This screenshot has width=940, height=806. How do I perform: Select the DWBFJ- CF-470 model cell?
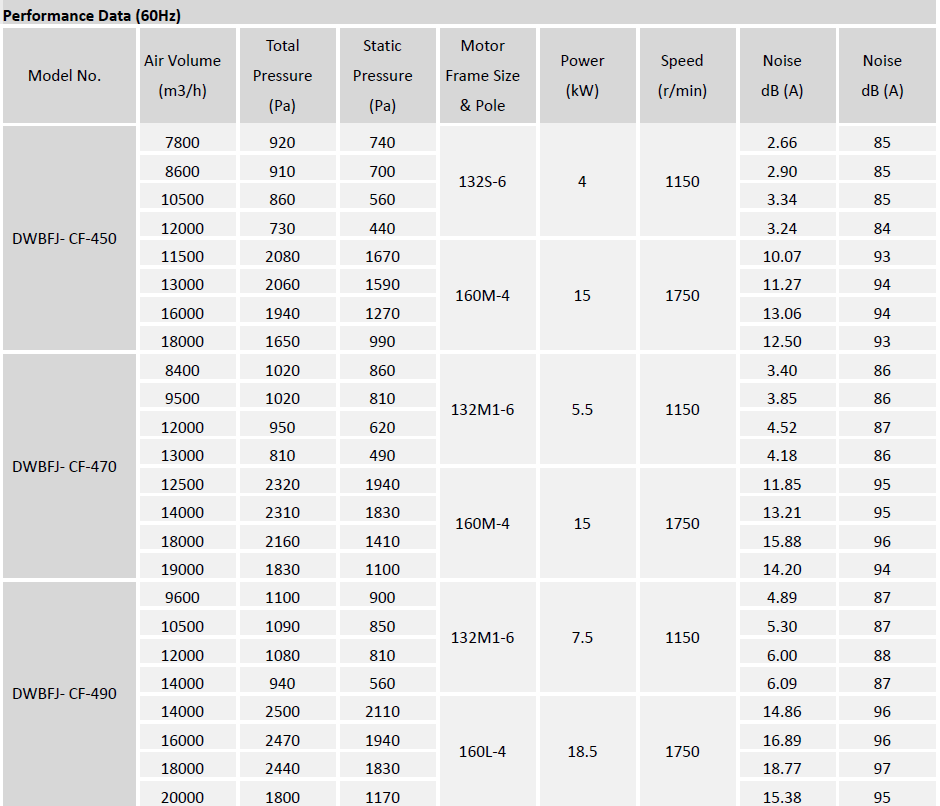coord(65,466)
